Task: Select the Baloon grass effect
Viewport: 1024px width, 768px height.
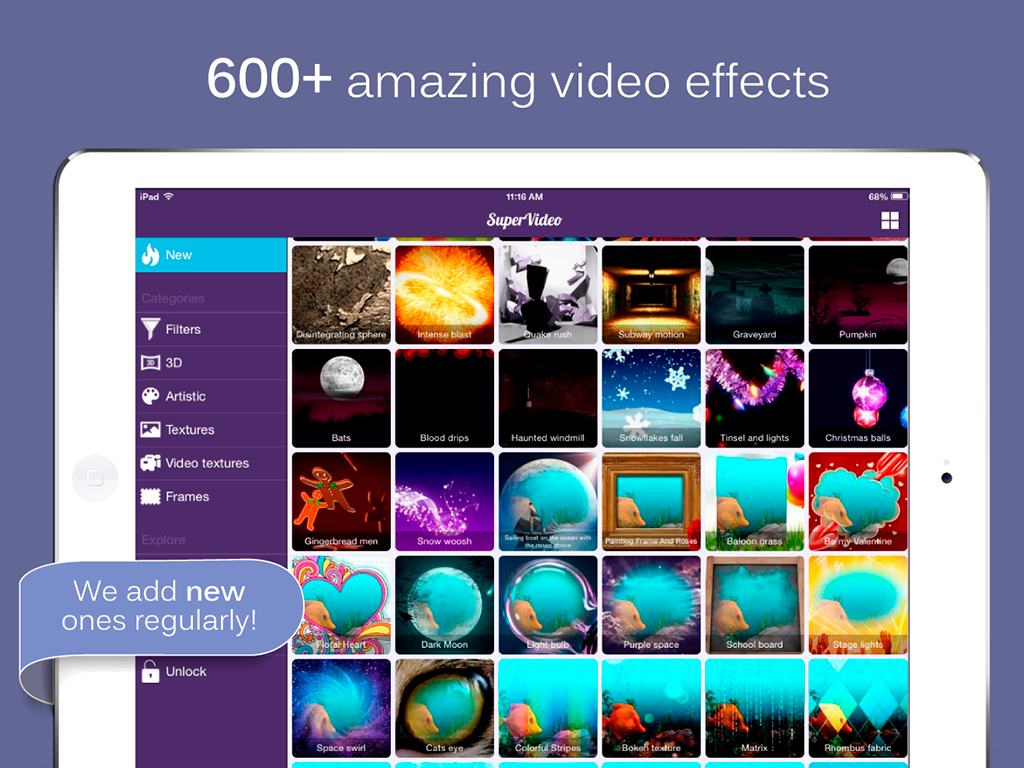Action: click(x=754, y=502)
